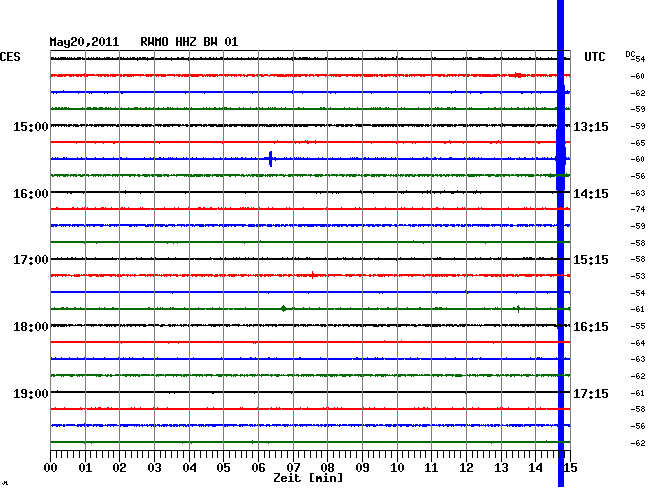Click the 16:00 time label

(31, 194)
